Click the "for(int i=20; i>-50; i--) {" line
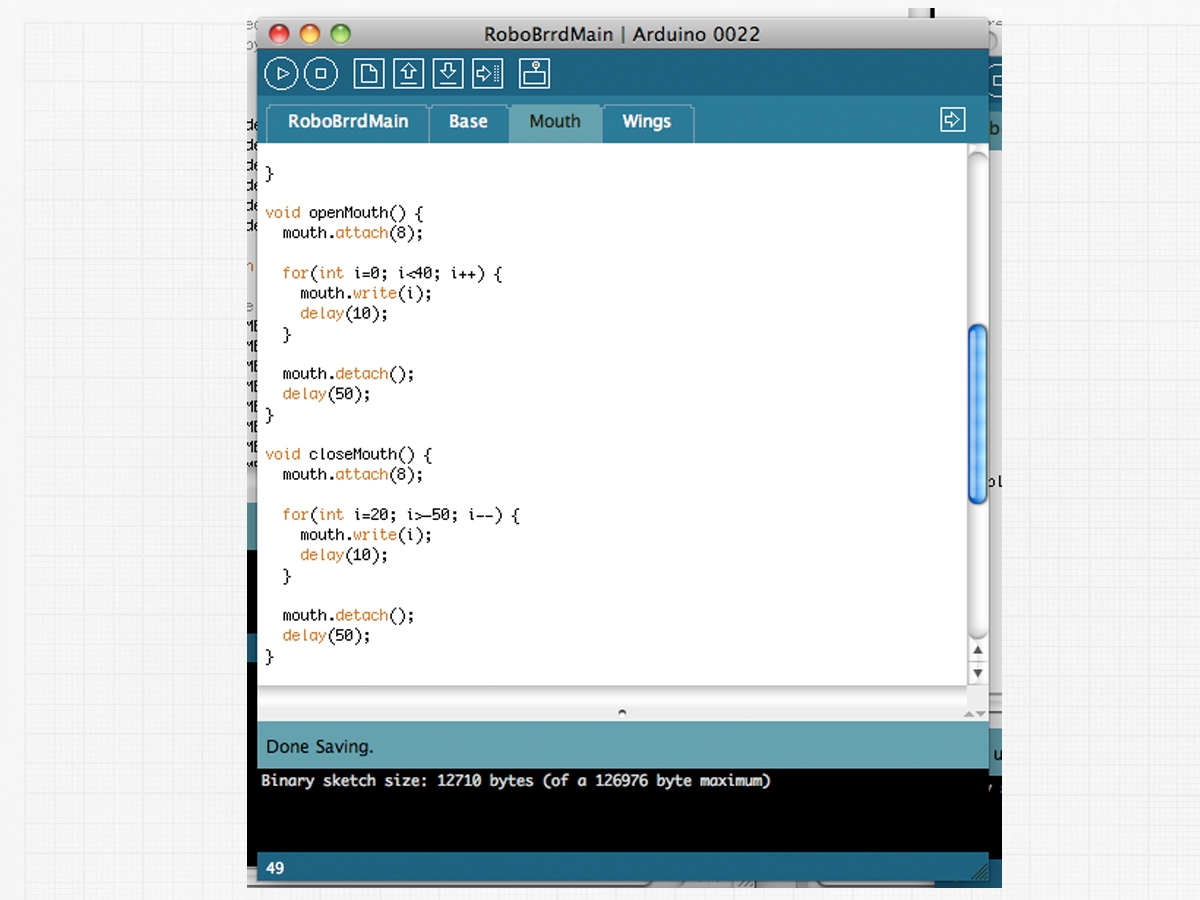The height and width of the screenshot is (900, 1200). click(x=401, y=515)
